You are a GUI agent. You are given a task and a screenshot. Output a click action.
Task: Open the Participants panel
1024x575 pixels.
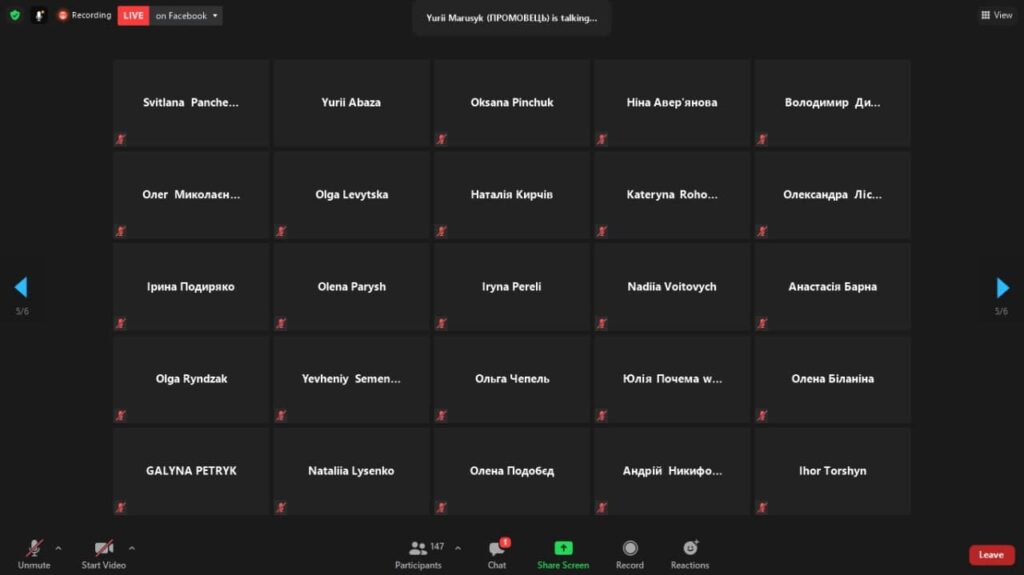coord(418,554)
